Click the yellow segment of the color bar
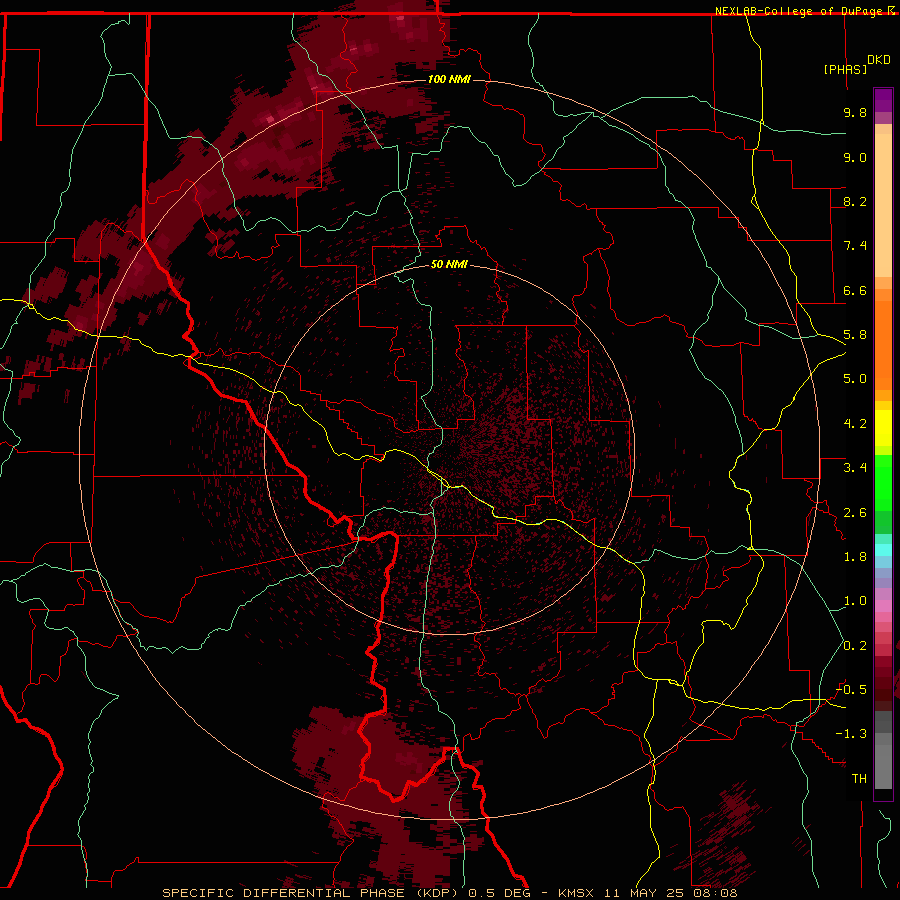900x900 pixels. pyautogui.click(x=883, y=428)
